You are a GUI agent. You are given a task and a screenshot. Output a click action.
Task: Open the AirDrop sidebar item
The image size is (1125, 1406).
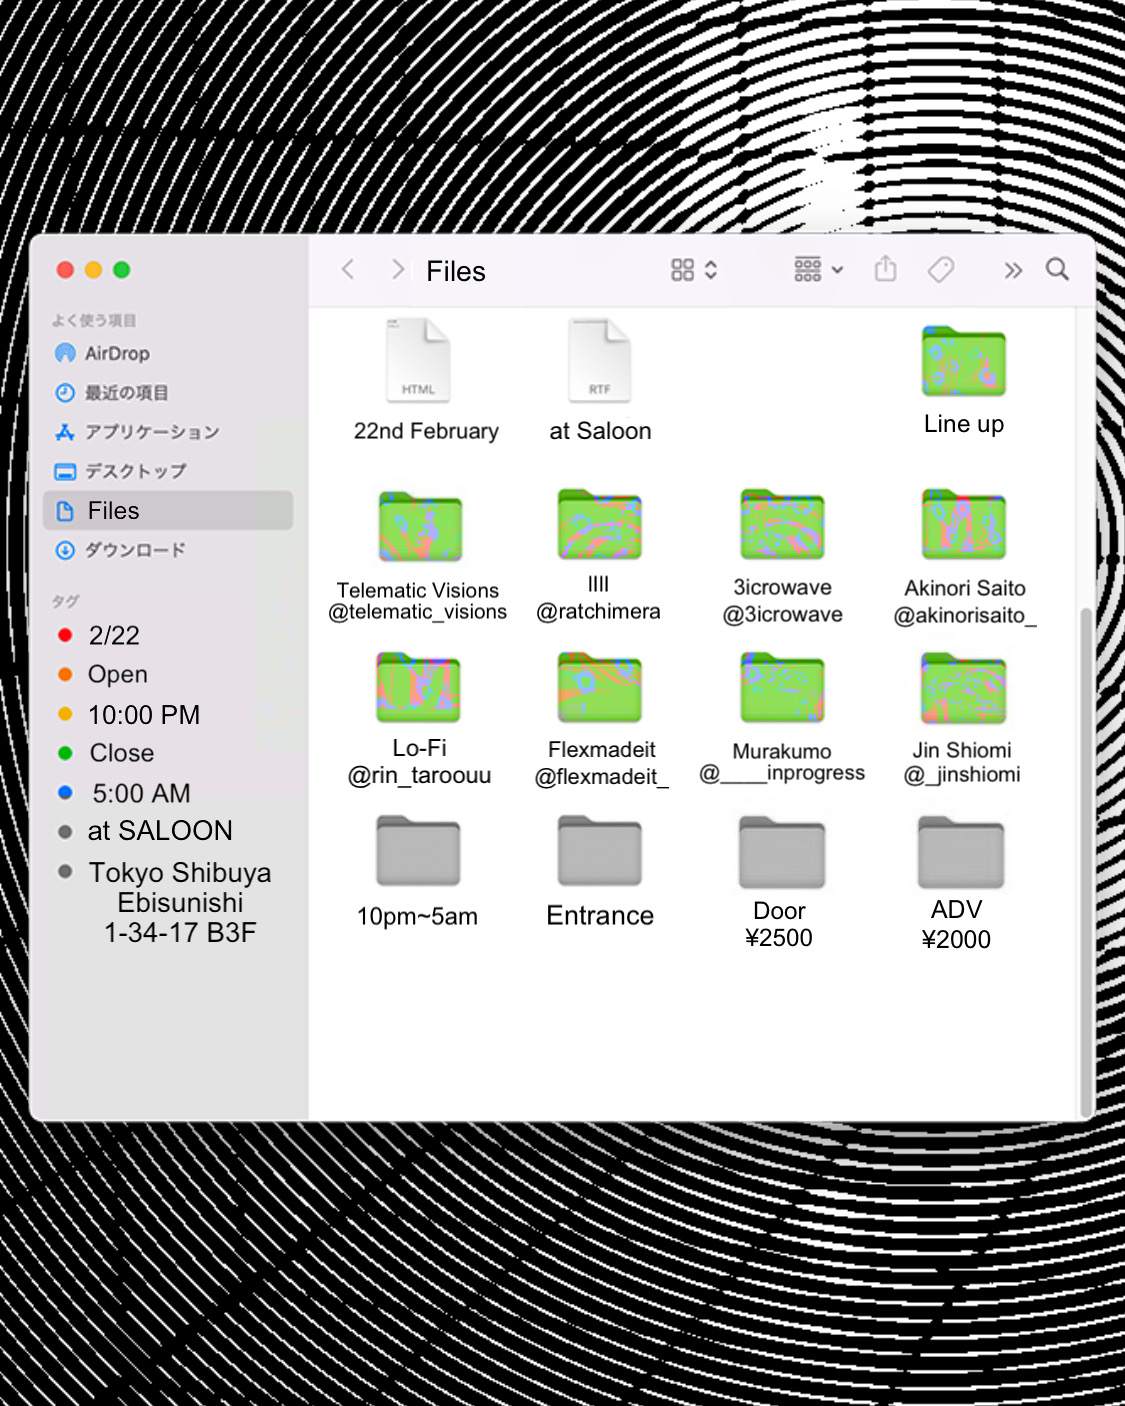pyautogui.click(x=117, y=353)
